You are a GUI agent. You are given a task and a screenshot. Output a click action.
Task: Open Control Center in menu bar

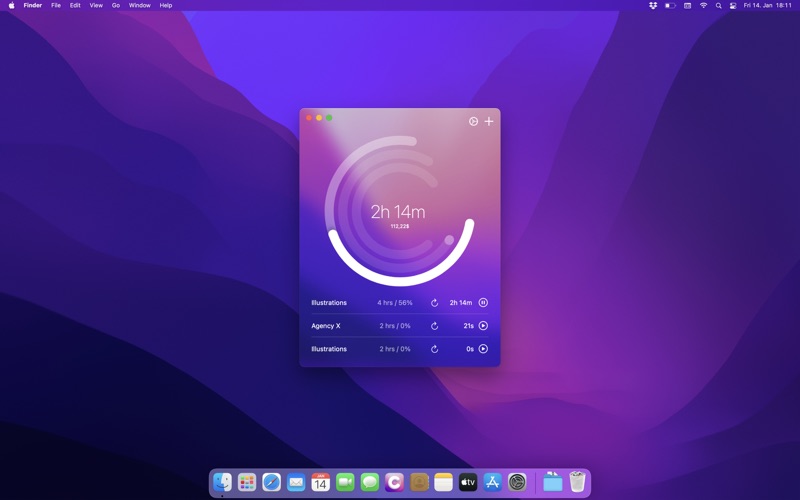click(x=733, y=6)
